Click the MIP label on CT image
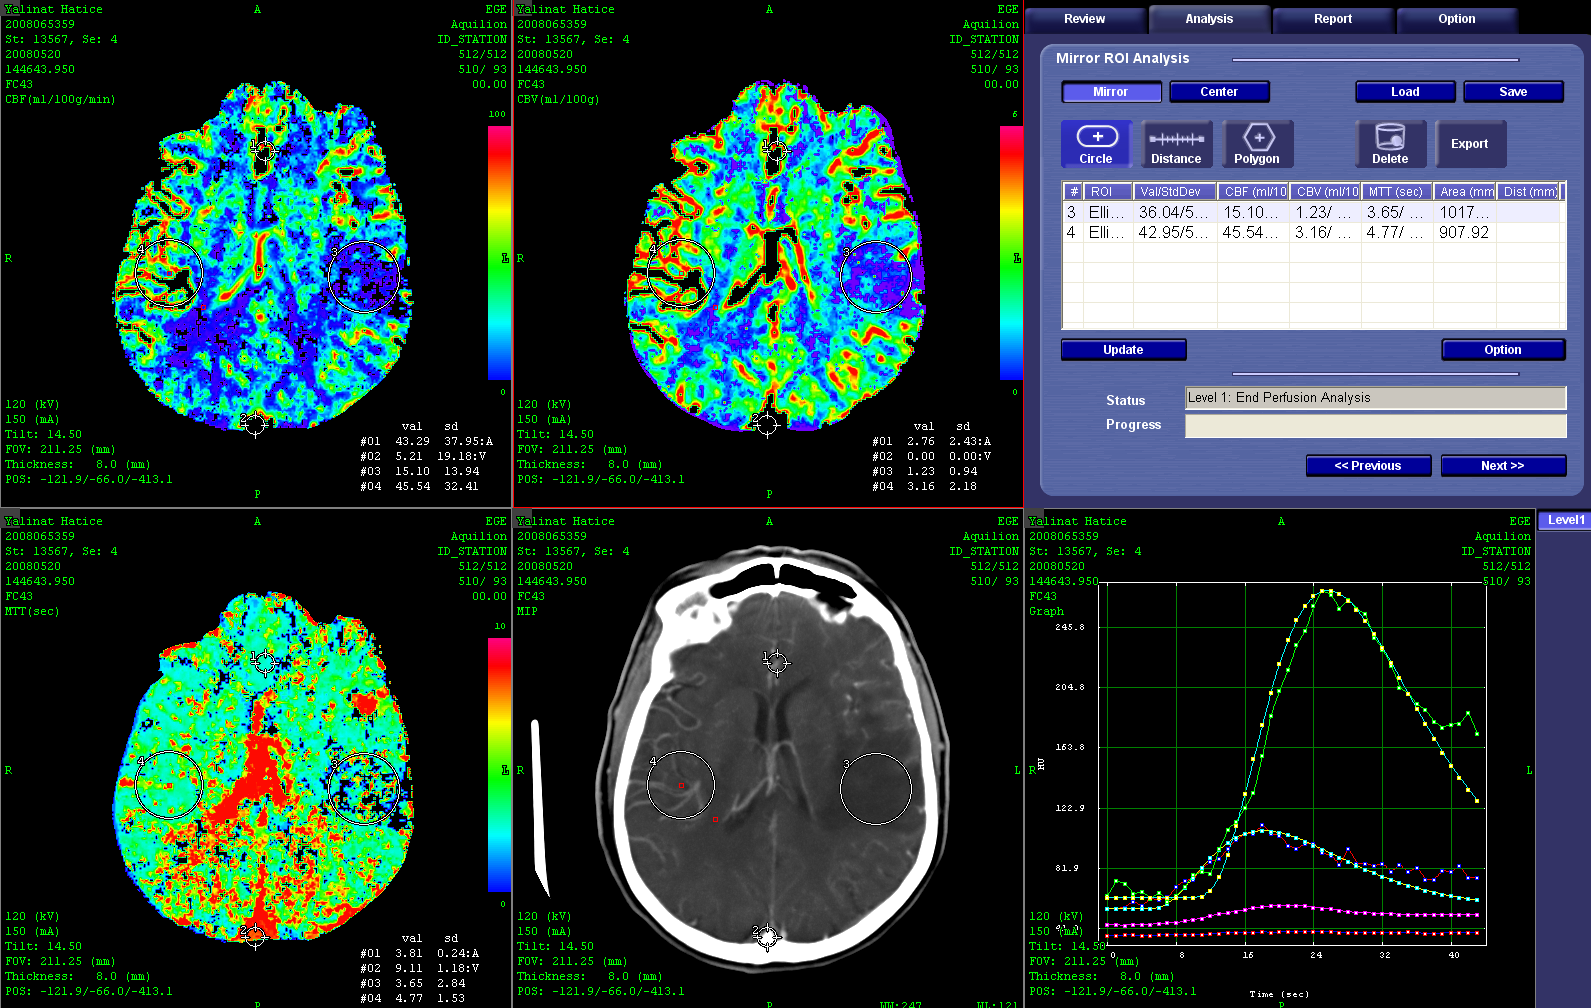Image resolution: width=1591 pixels, height=1008 pixels. pyautogui.click(x=527, y=612)
